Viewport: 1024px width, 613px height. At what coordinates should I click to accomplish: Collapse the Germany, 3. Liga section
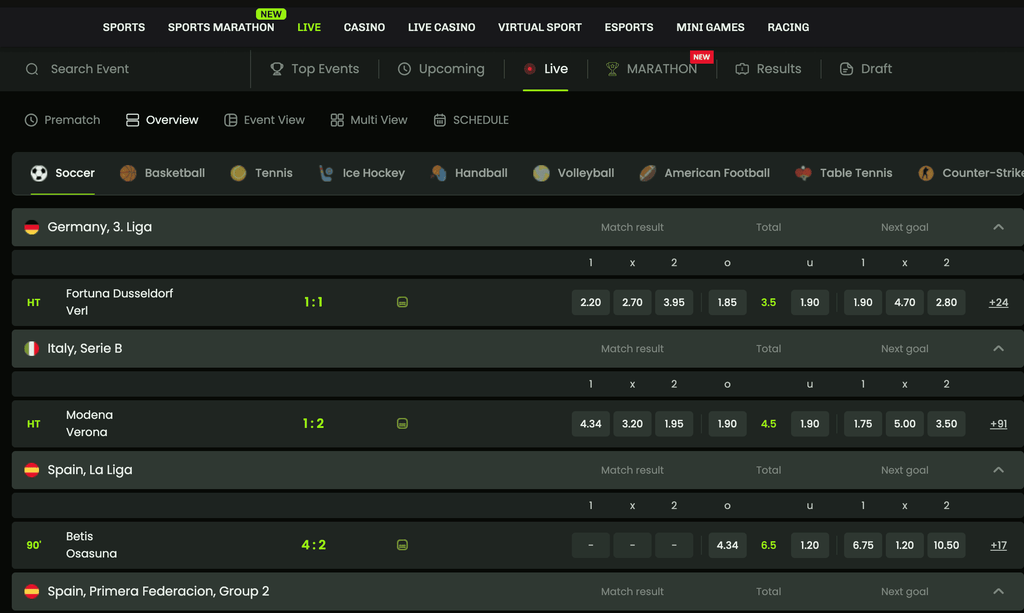[x=999, y=227]
